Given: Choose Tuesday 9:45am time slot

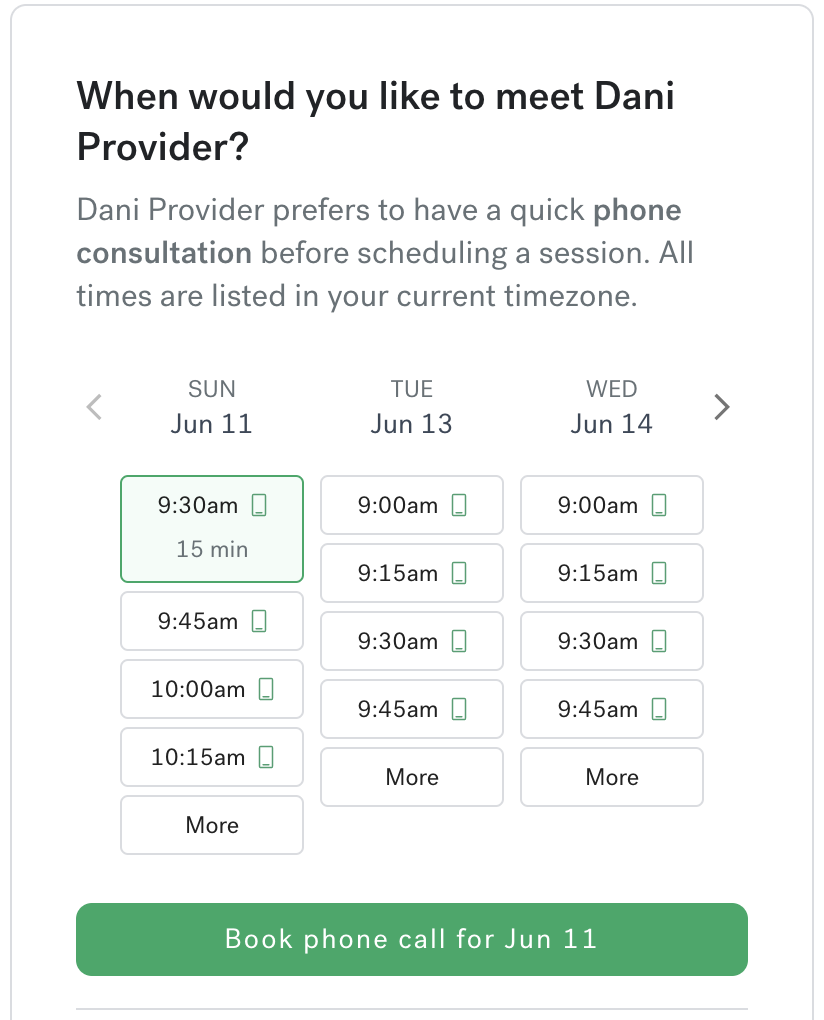Looking at the screenshot, I should (412, 709).
